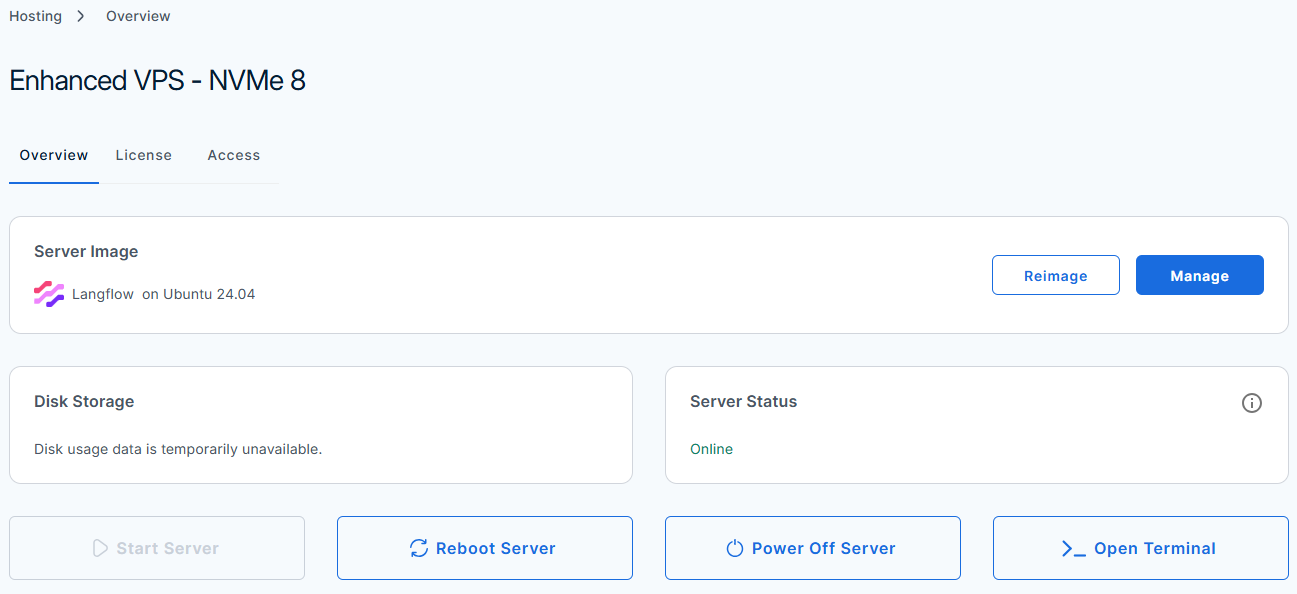1297x594 pixels.
Task: Click the 'Server Status' card title
Action: click(x=744, y=401)
